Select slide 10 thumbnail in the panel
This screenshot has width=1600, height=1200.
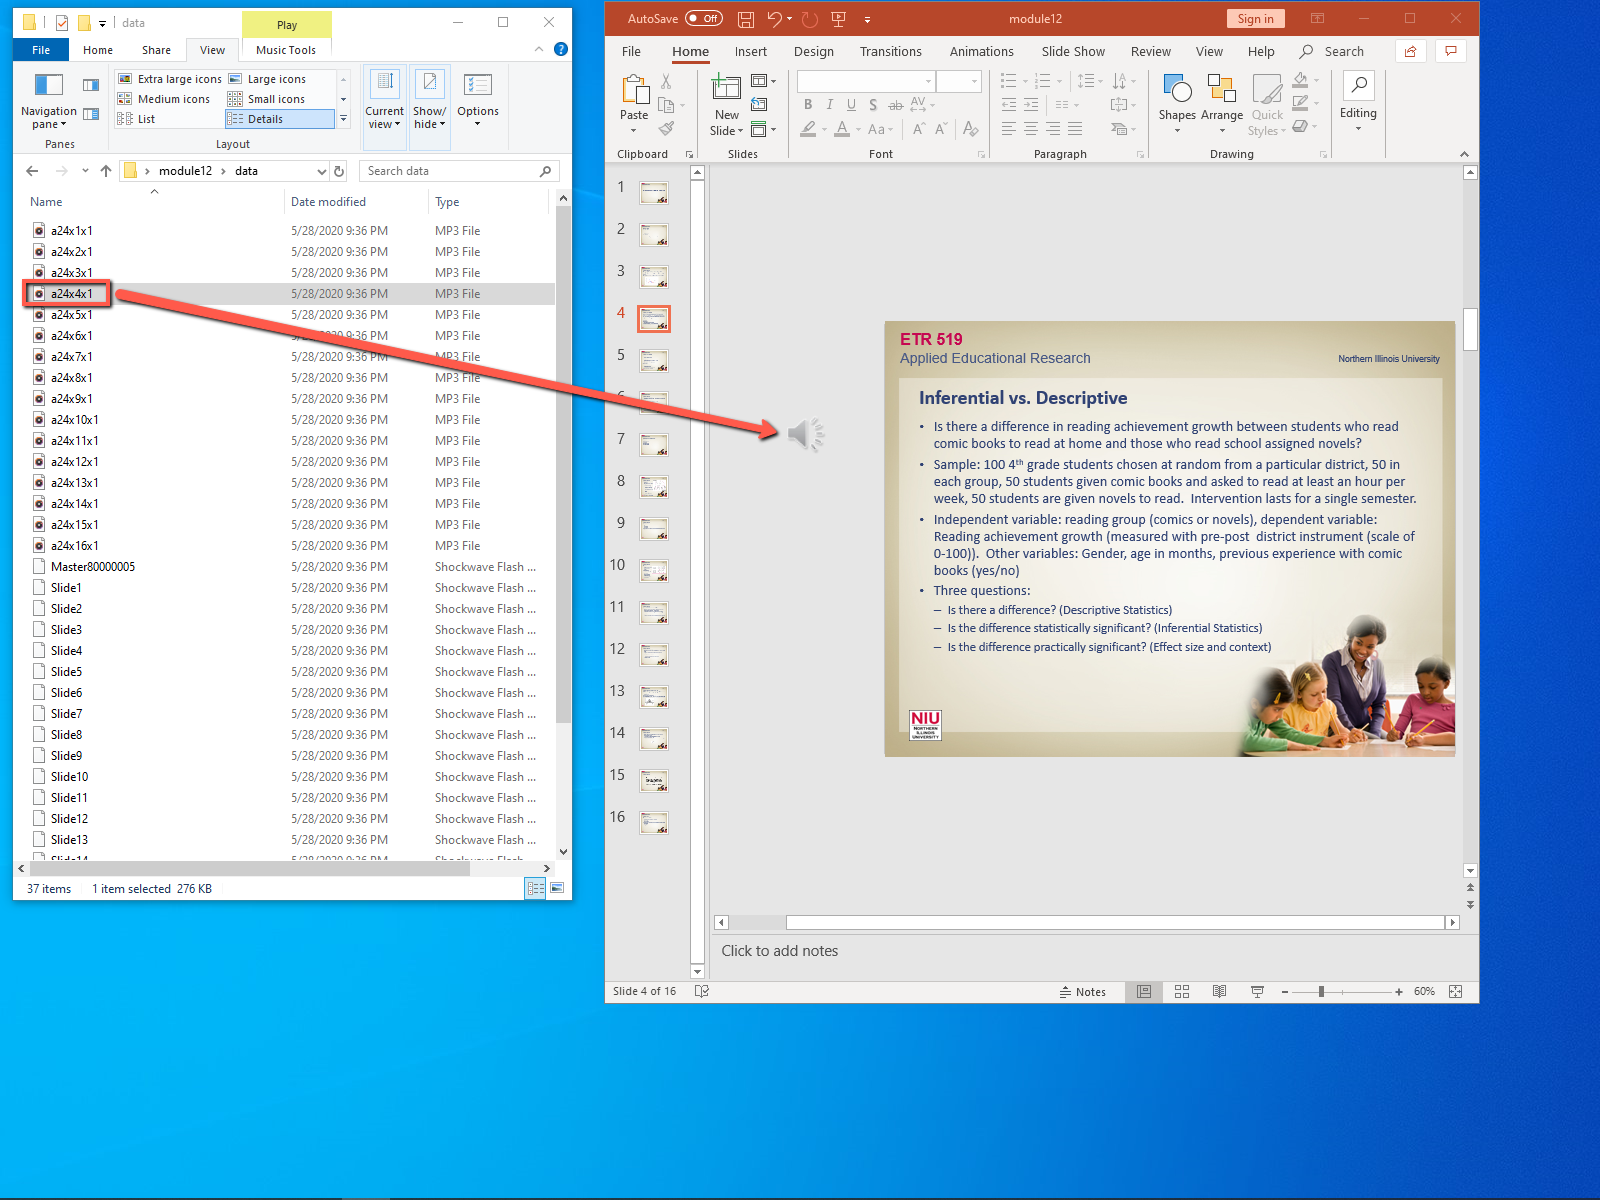pos(654,571)
